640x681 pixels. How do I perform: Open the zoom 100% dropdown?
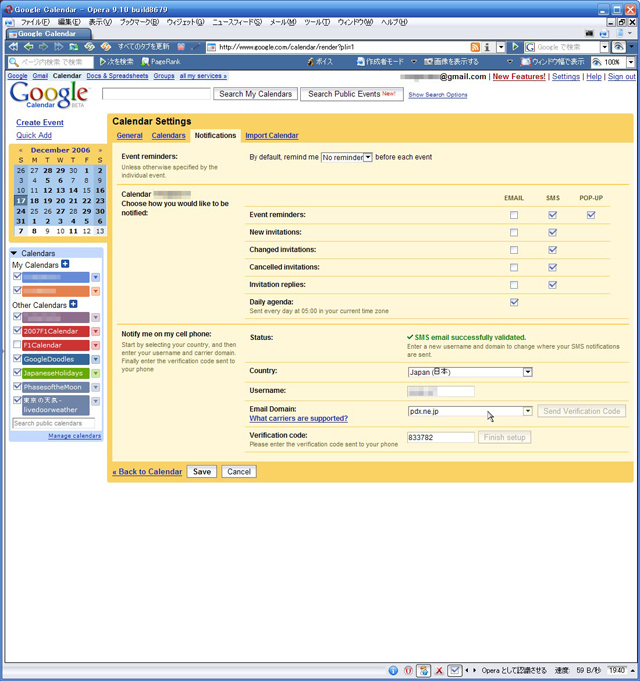click(x=631, y=62)
